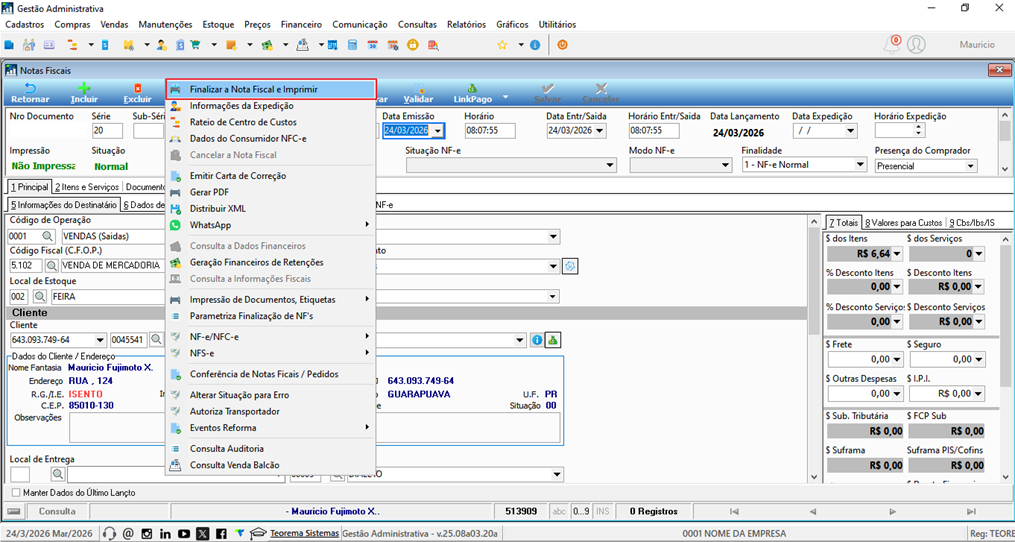The height and width of the screenshot is (542, 1015).
Task: Enable Manter Dados do Último Lançto checkbox
Action: (x=16, y=492)
